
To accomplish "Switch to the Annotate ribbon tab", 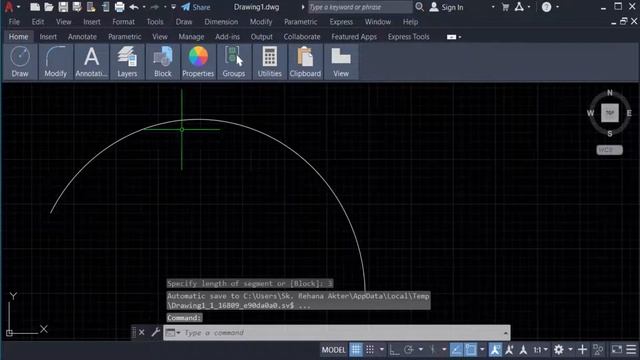I will pyautogui.click(x=82, y=37).
